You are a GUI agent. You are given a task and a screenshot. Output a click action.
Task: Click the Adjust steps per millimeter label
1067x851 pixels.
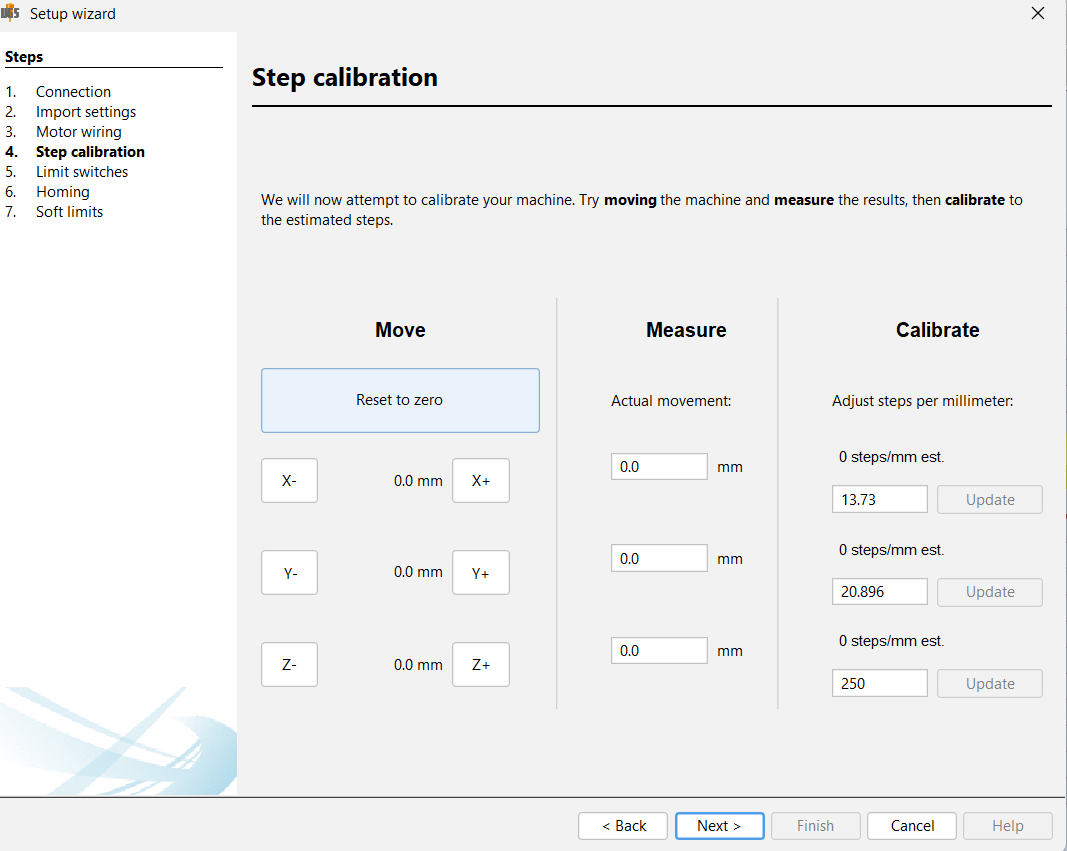click(923, 401)
